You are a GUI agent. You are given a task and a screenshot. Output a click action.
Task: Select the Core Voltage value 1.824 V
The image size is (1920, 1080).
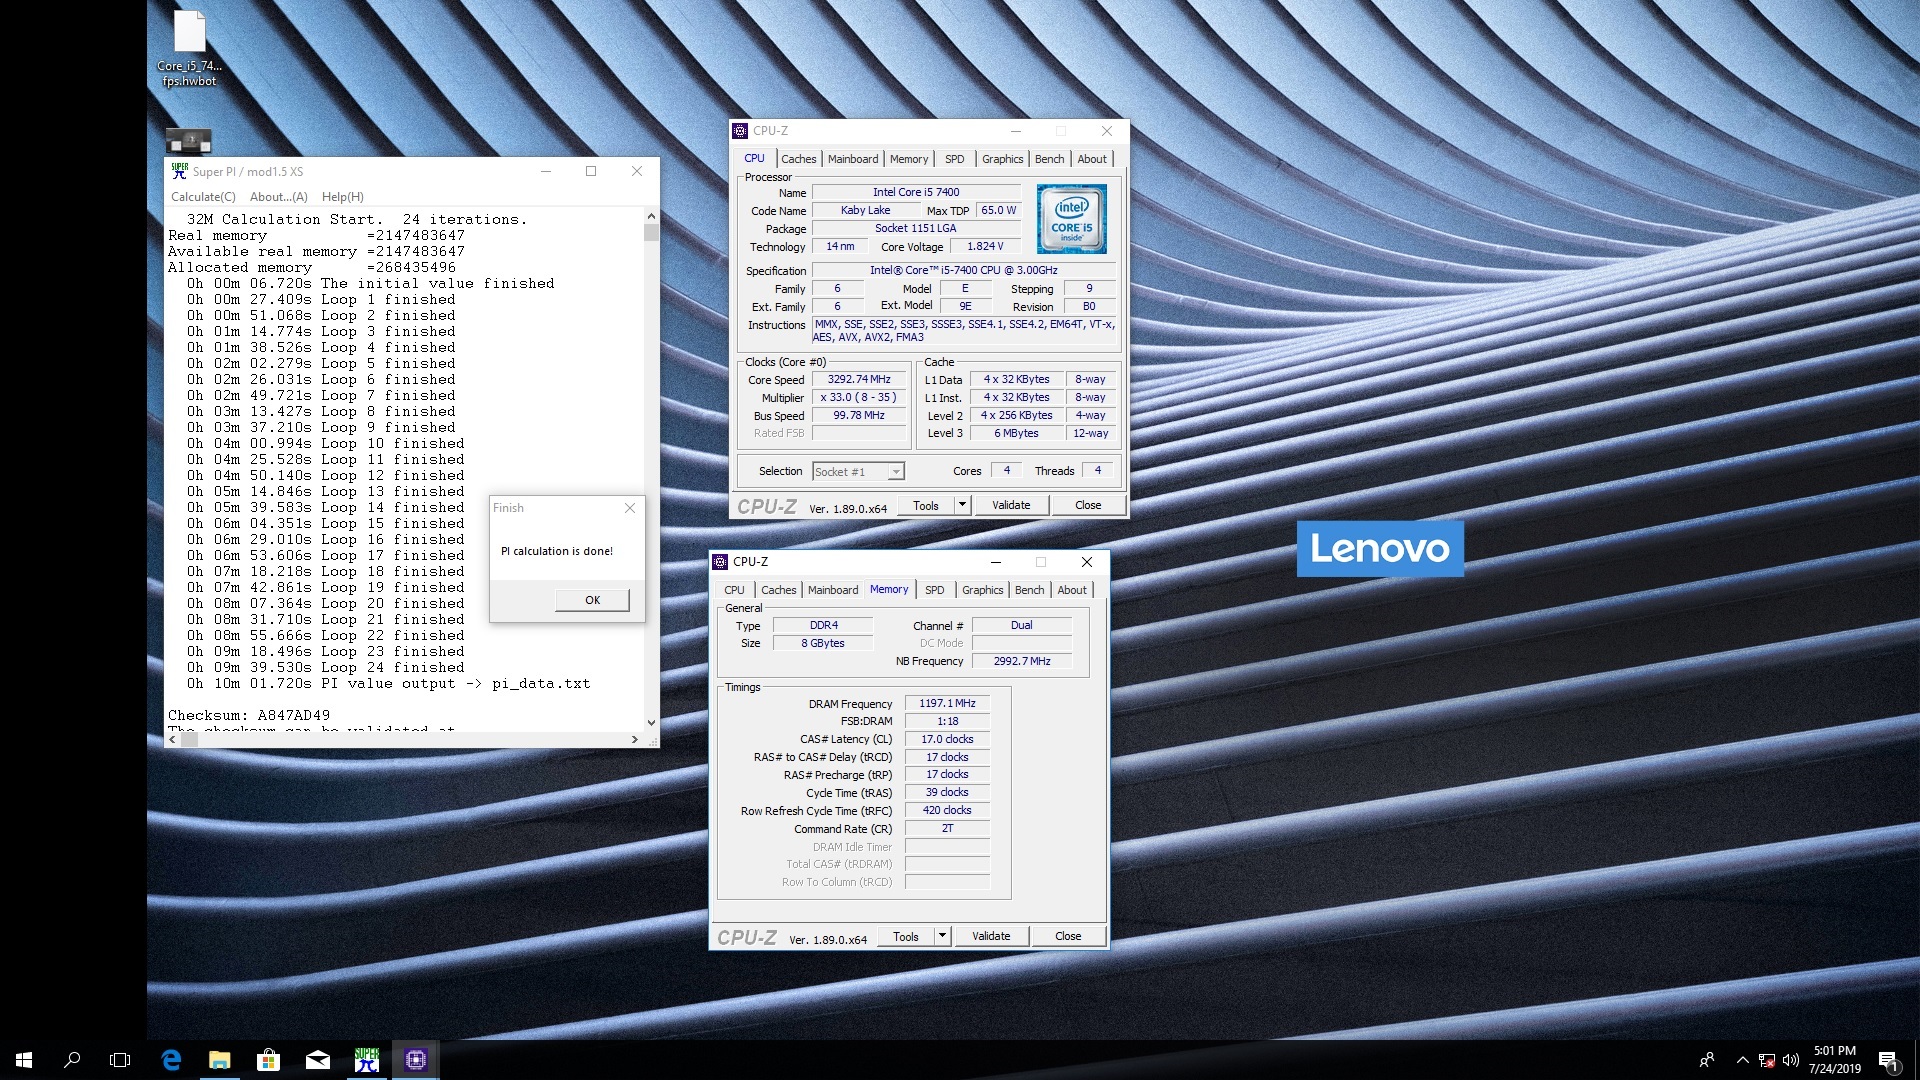(985, 247)
